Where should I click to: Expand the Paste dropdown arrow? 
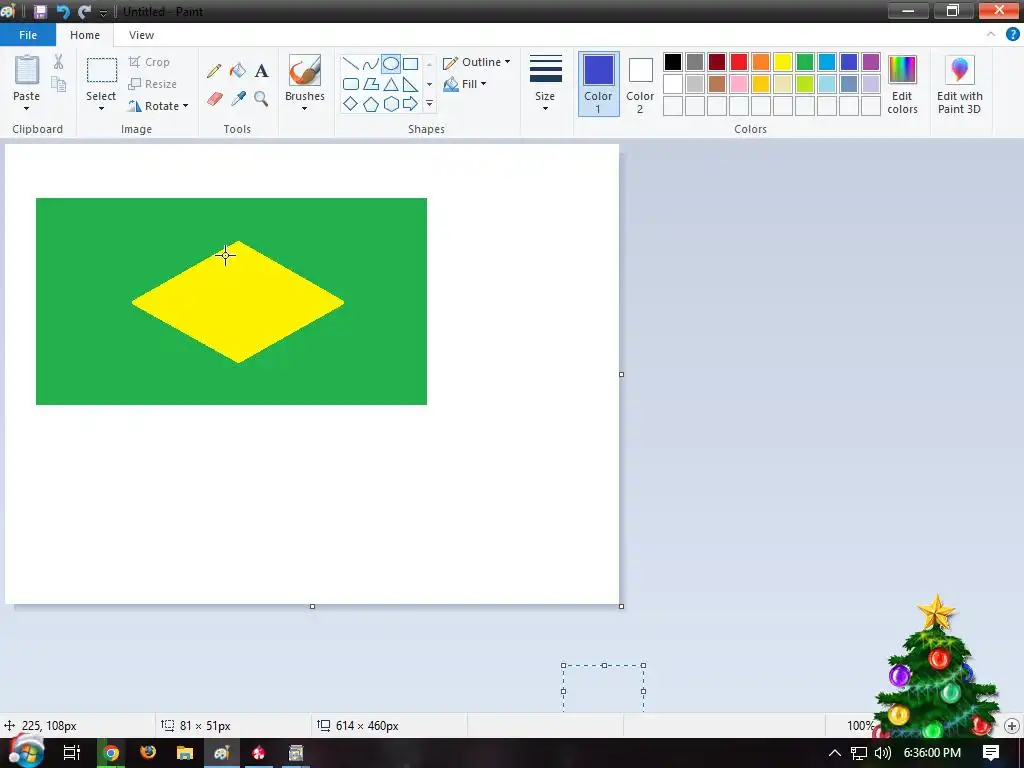point(26,108)
